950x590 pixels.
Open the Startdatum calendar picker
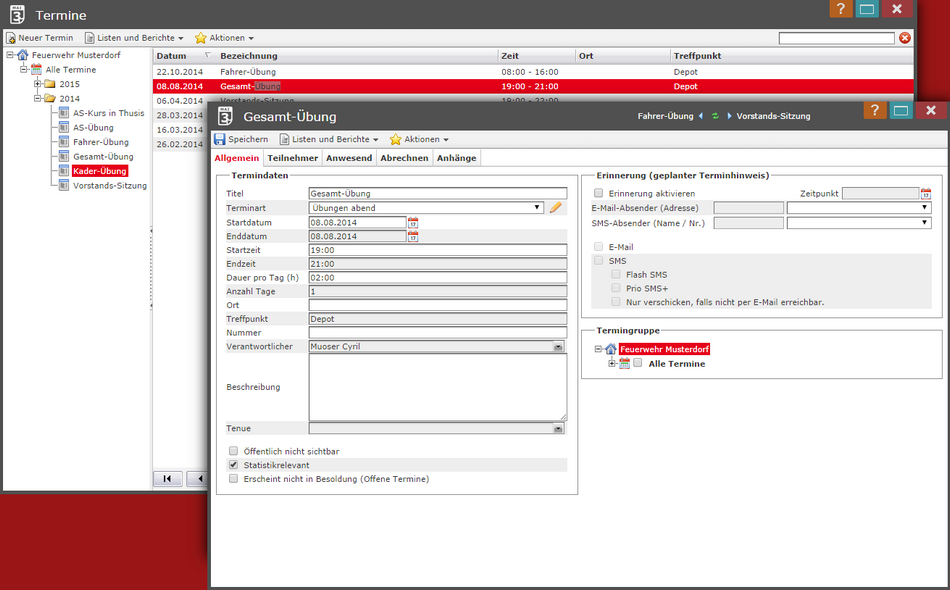coord(413,222)
